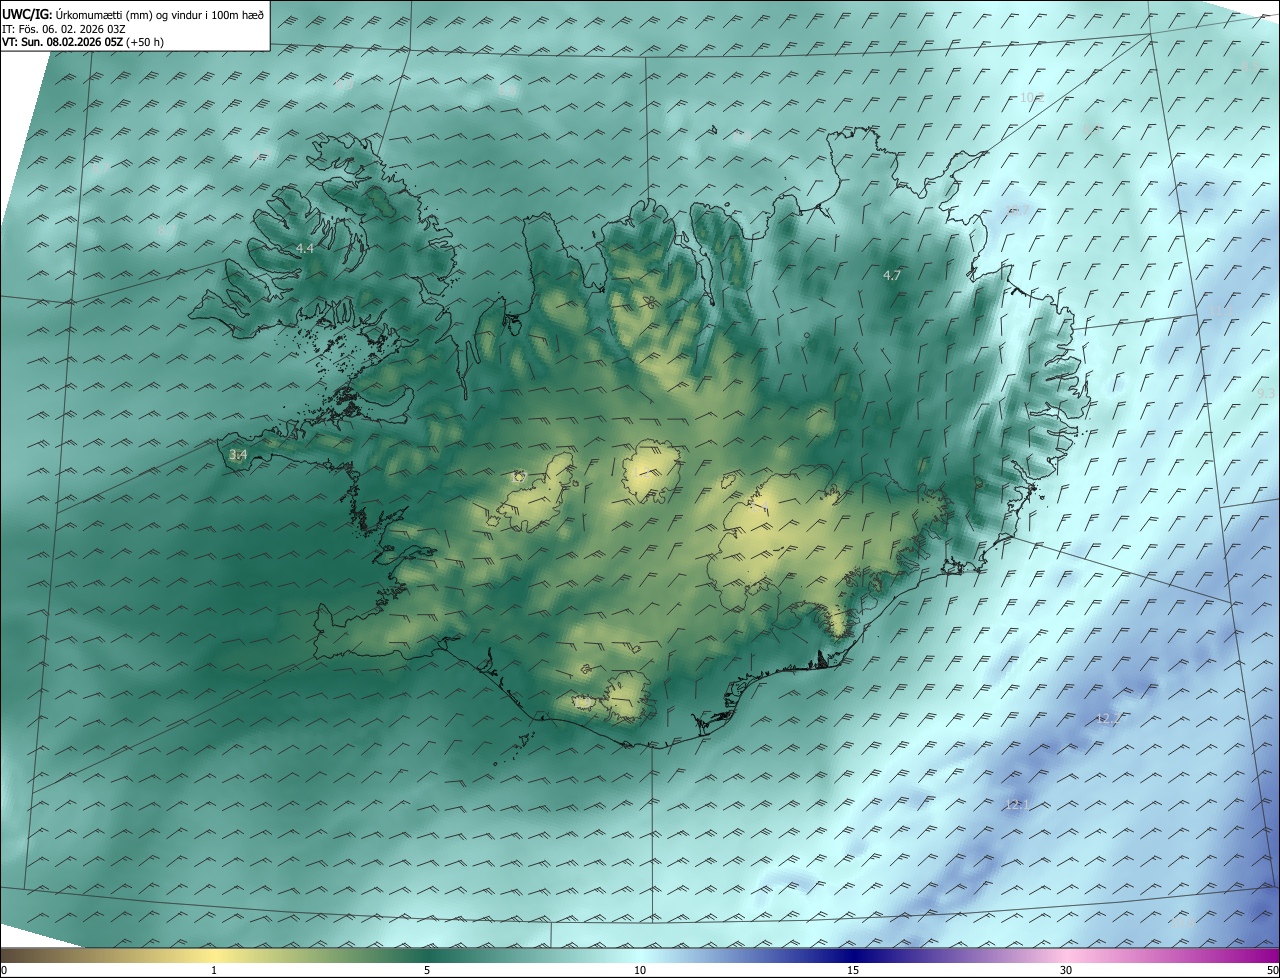The width and height of the screenshot is (1280, 978).
Task: Click the 12.1 value over the southeast sea
Action: [x=1016, y=805]
